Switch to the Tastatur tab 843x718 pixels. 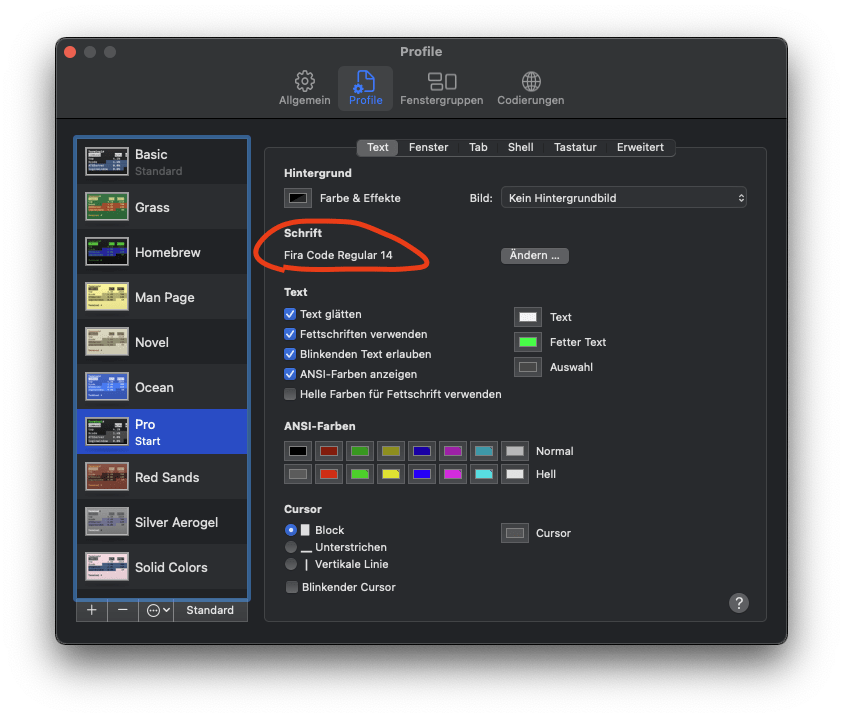(575, 147)
